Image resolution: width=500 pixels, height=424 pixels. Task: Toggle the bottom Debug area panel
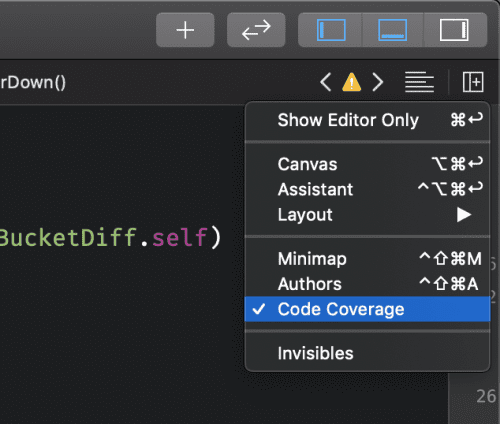click(392, 30)
